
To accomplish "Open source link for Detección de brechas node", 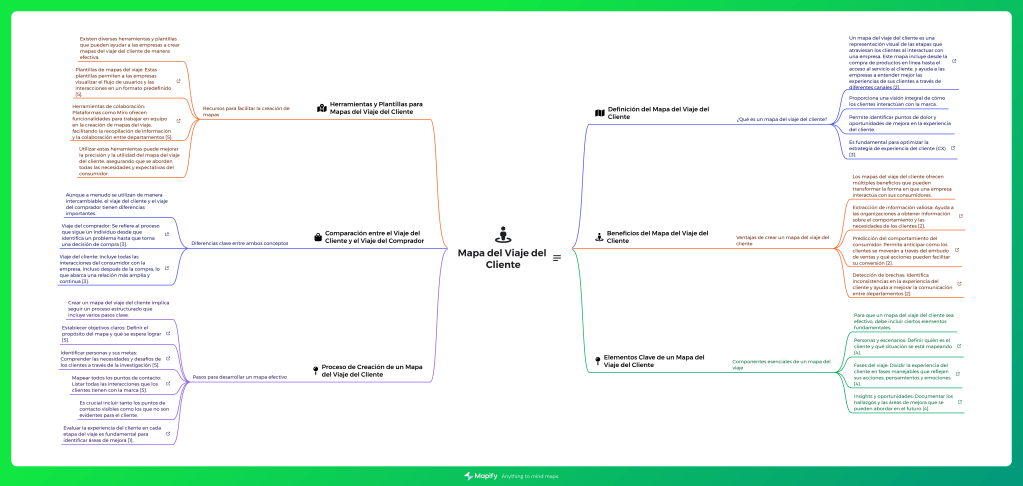I will pyautogui.click(x=960, y=284).
